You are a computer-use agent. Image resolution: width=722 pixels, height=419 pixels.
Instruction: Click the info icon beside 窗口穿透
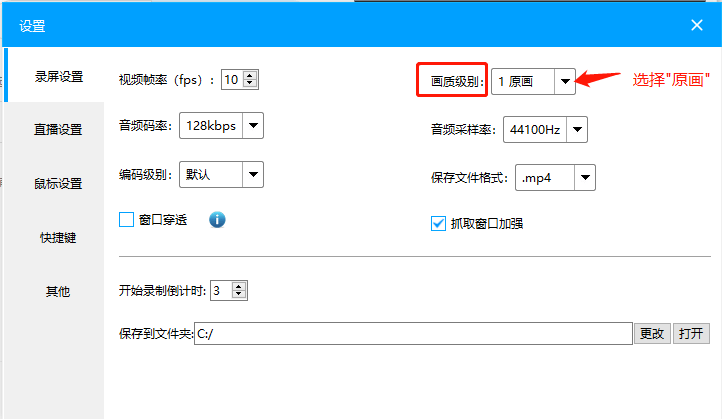click(x=217, y=220)
